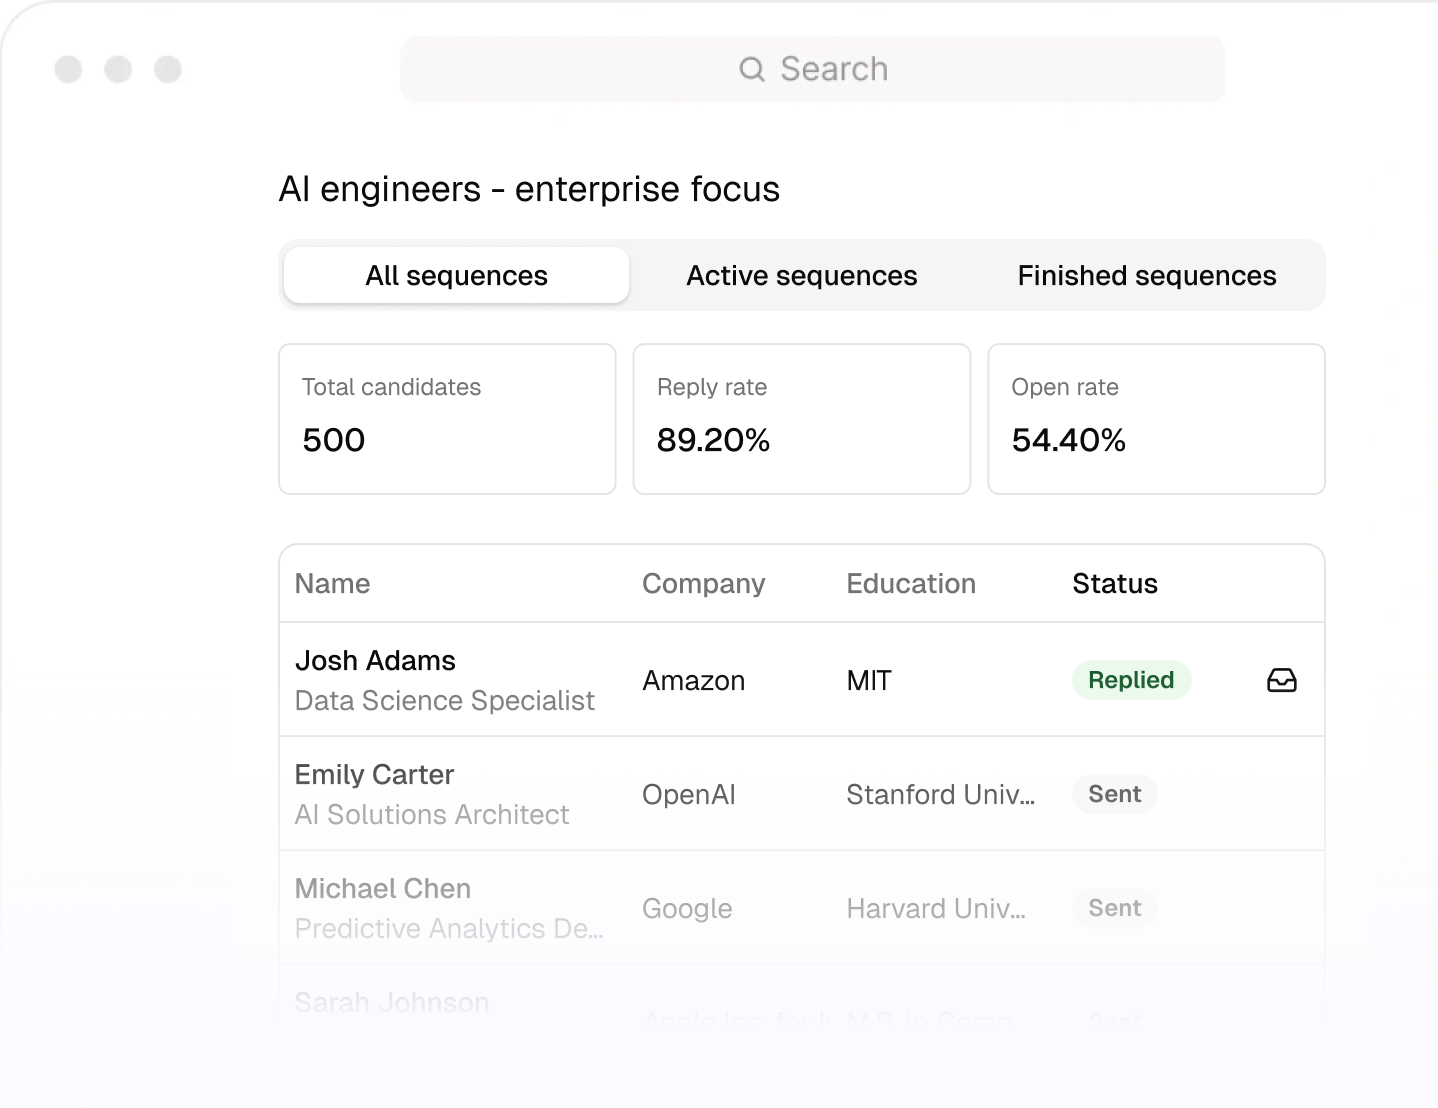
Task: Open the inbox icon in Josh Adams row
Action: pos(1281,681)
